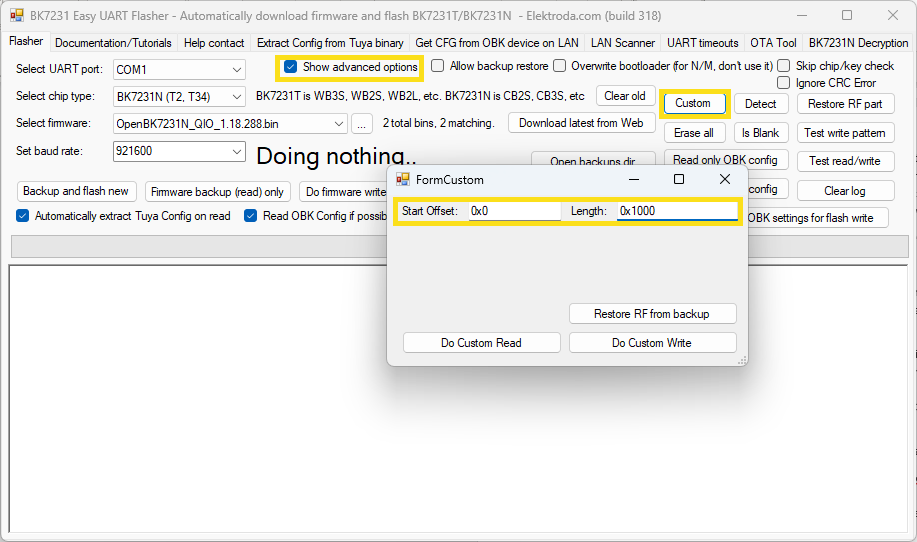Open the Documentation/Tutorials tab

113,43
